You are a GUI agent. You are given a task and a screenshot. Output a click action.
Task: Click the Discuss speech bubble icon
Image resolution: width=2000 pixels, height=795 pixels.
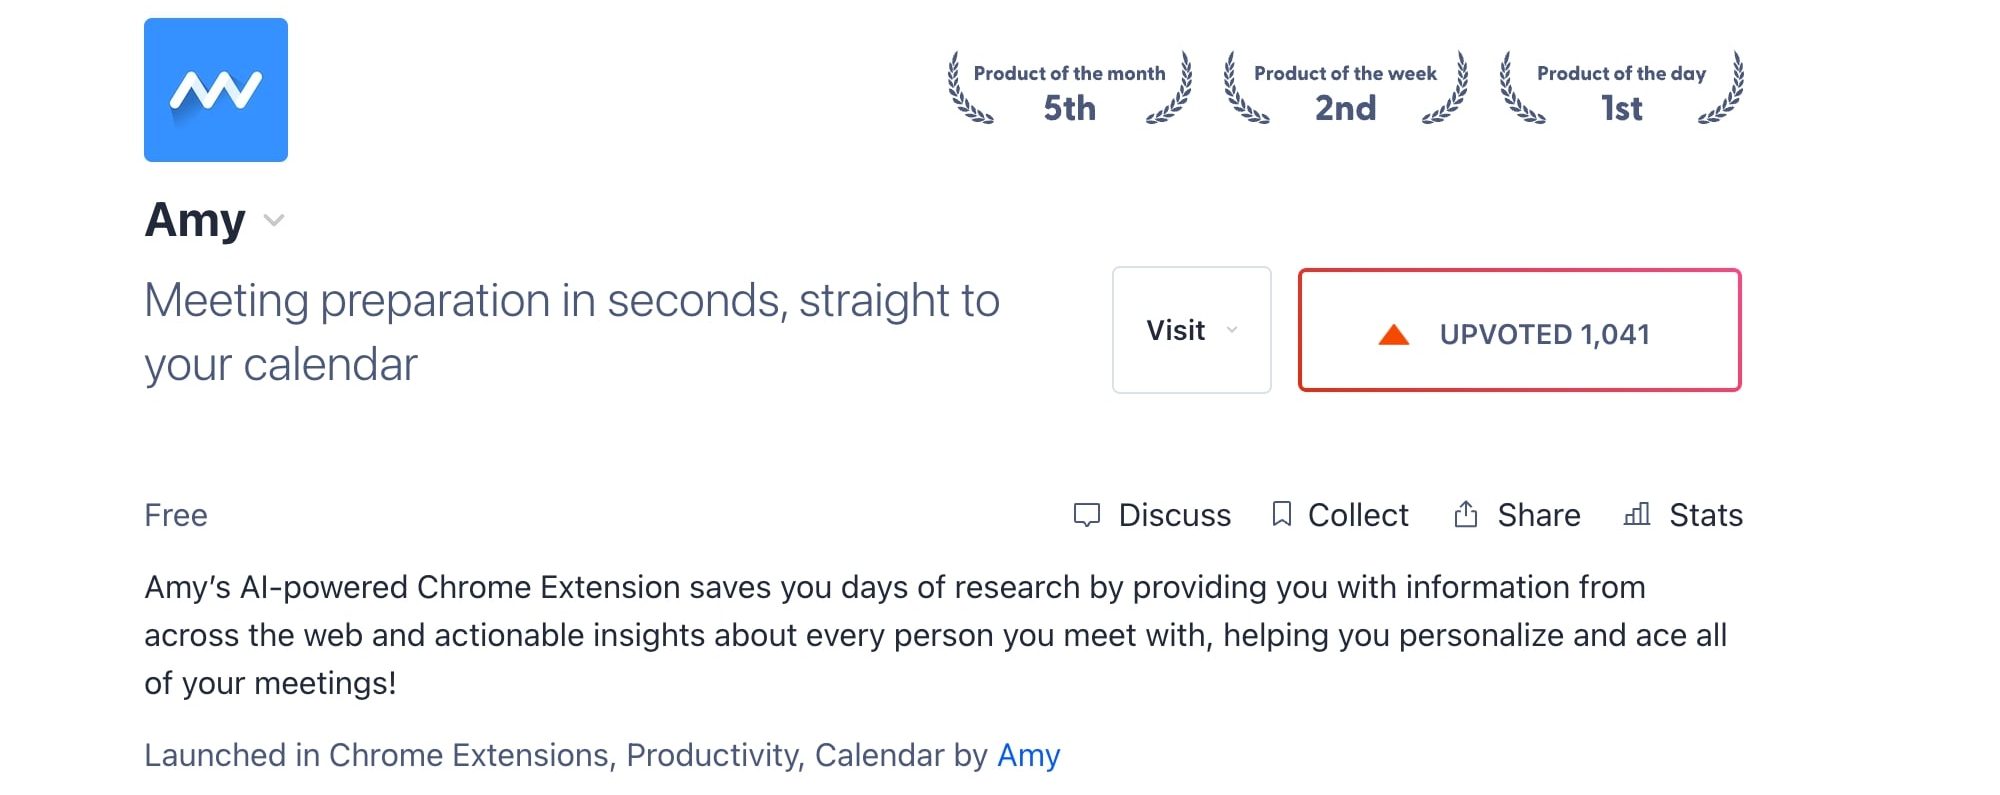click(x=1087, y=515)
